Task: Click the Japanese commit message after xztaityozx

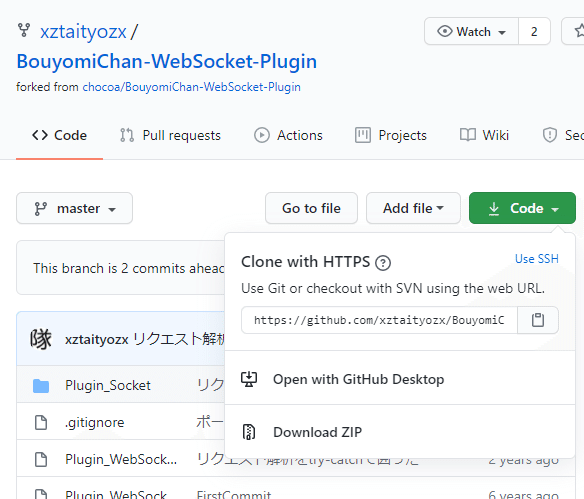Action: [x=180, y=339]
